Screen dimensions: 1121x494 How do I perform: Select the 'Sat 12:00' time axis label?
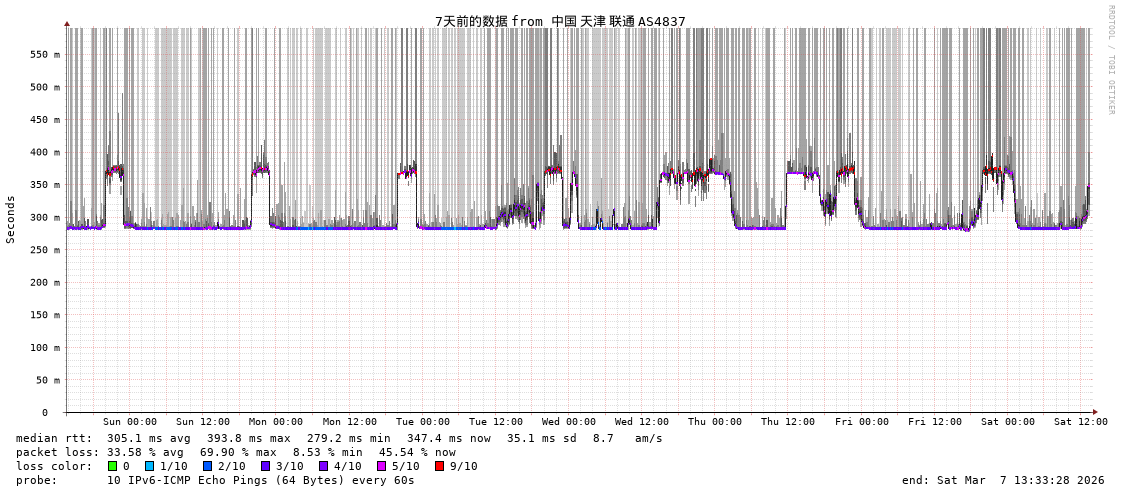click(x=1080, y=422)
